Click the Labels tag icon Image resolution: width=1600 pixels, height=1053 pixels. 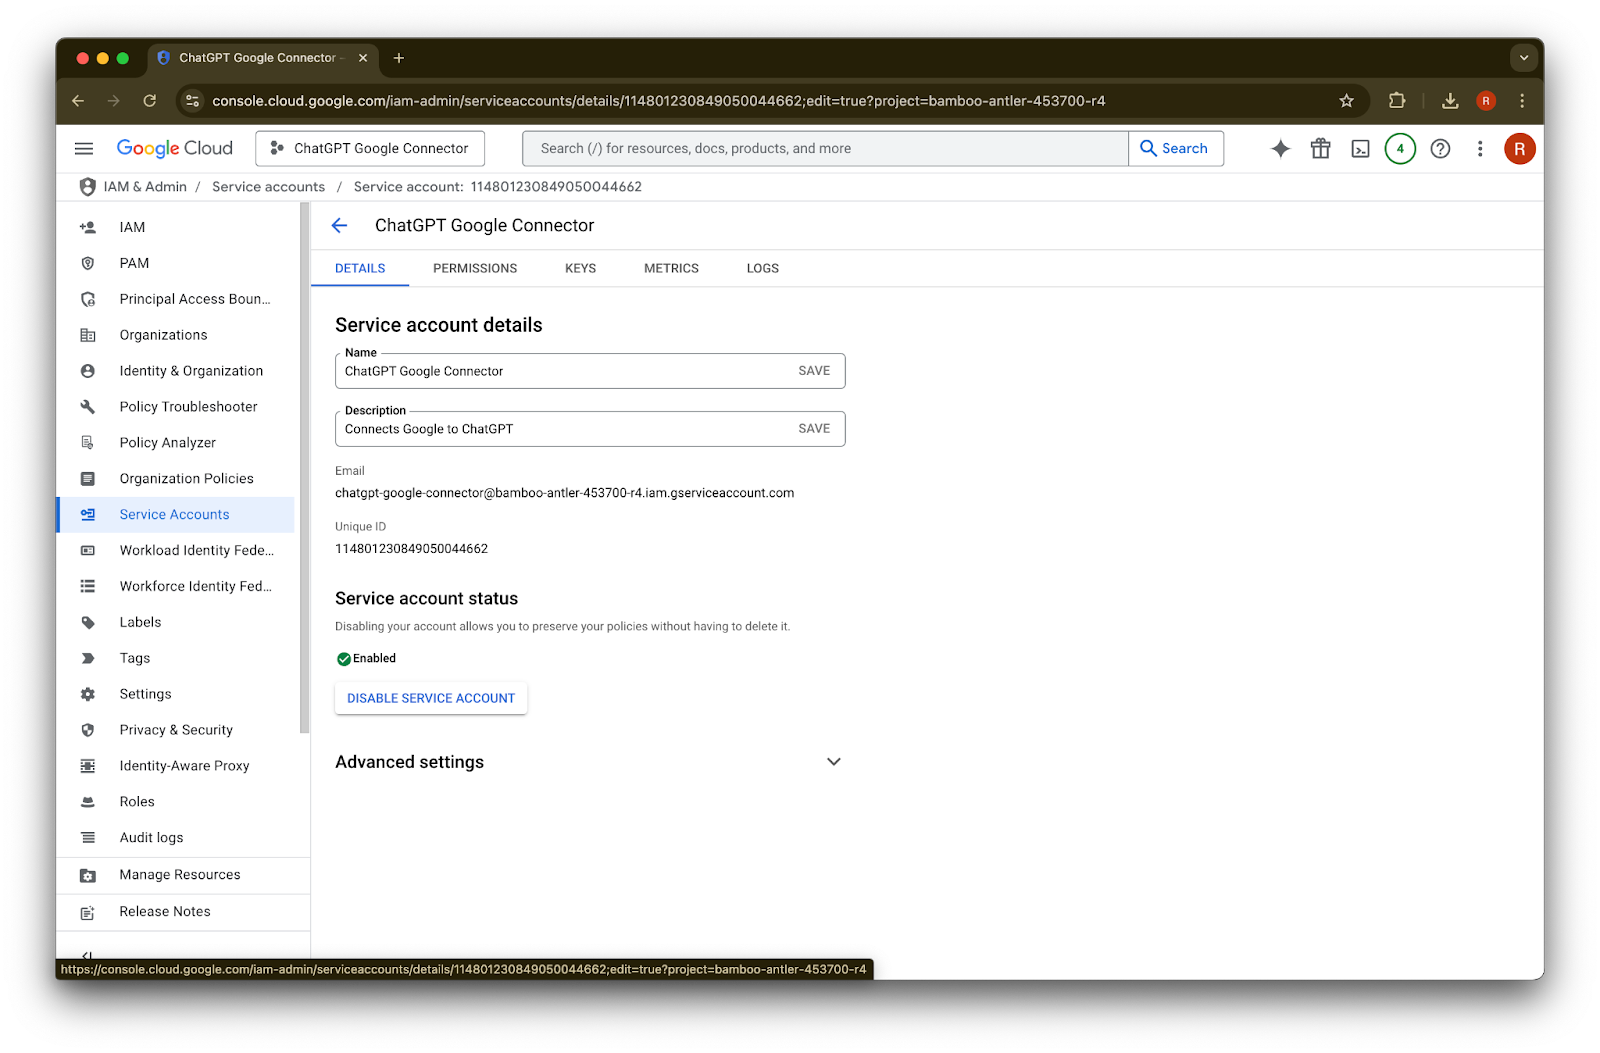click(88, 622)
